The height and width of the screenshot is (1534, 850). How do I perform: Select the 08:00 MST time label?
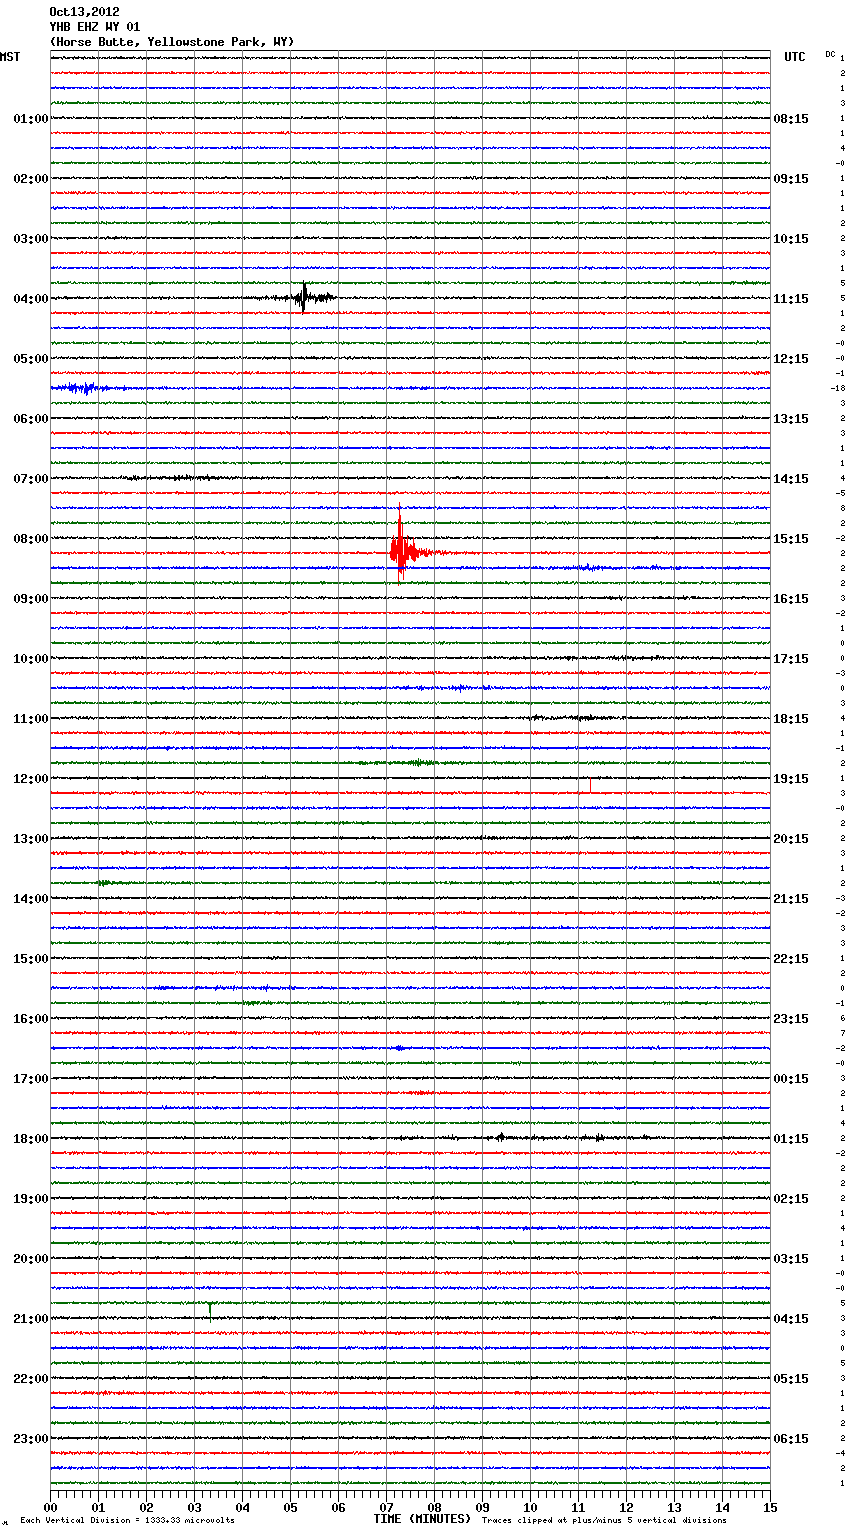coord(30,539)
